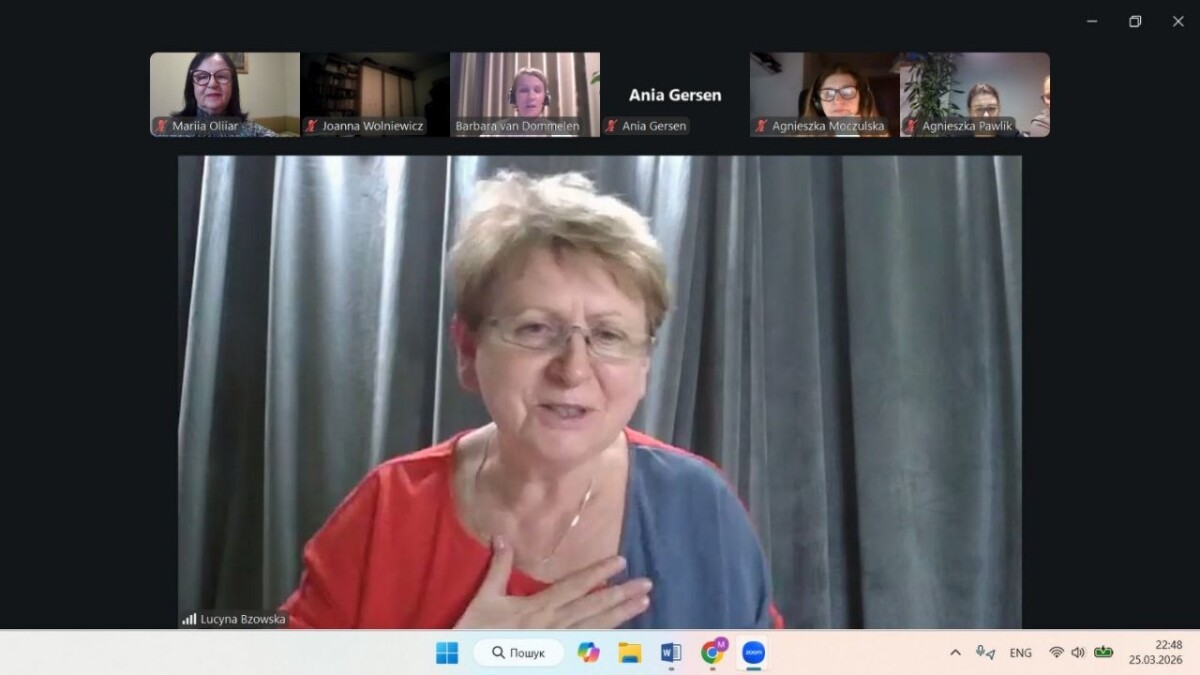
Task: Click the taskbar search box
Action: point(518,653)
